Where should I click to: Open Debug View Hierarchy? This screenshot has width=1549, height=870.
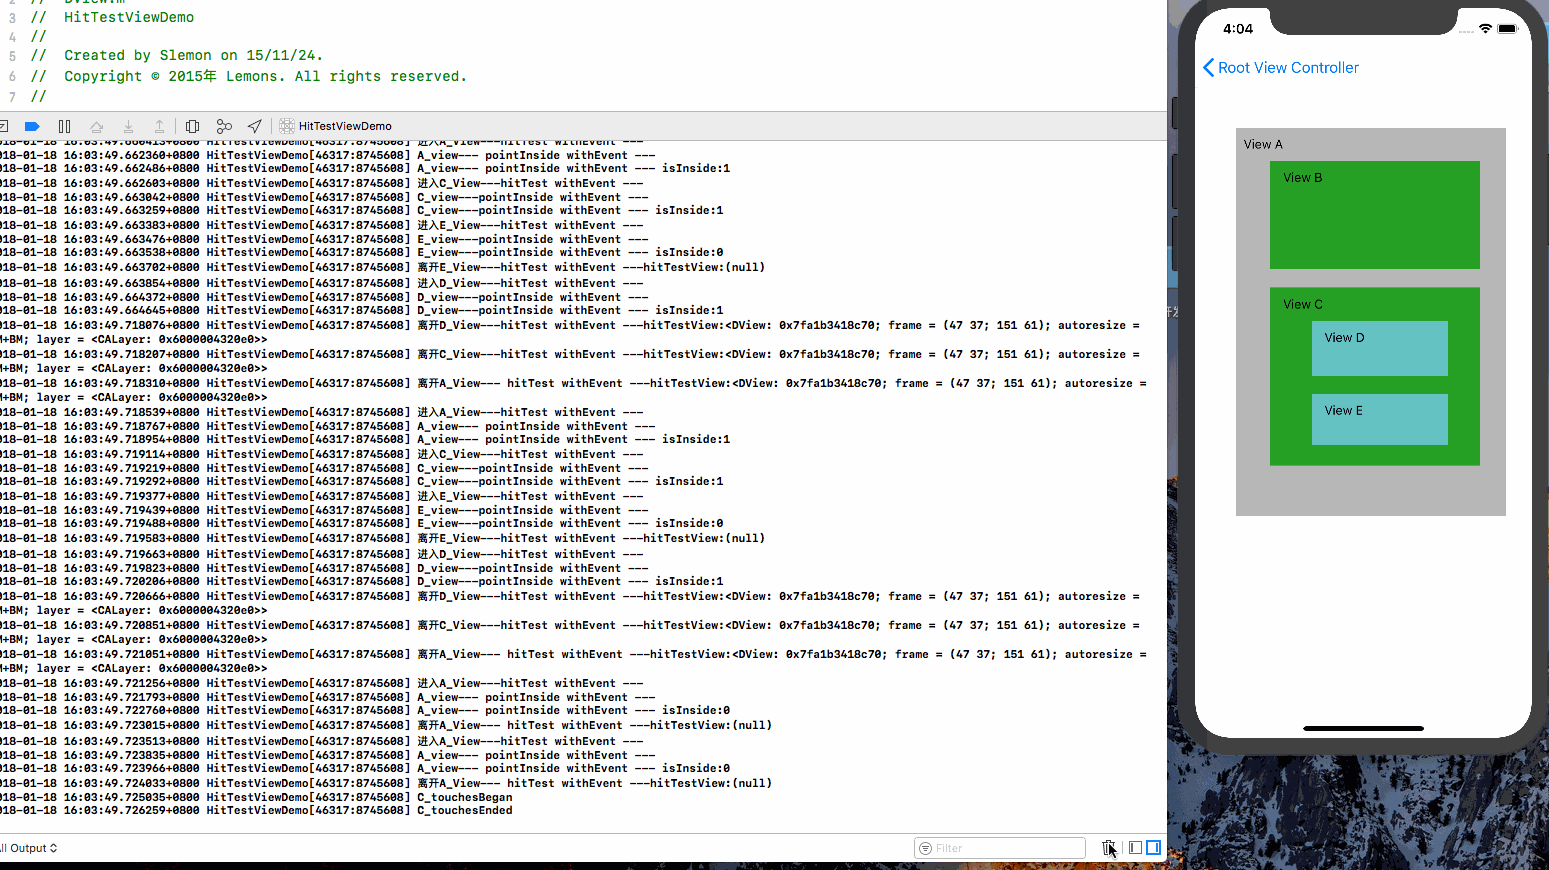(193, 126)
